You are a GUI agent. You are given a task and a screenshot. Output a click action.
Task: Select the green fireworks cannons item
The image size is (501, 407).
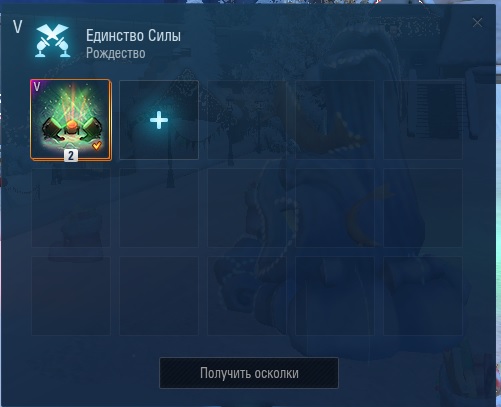[x=71, y=120]
